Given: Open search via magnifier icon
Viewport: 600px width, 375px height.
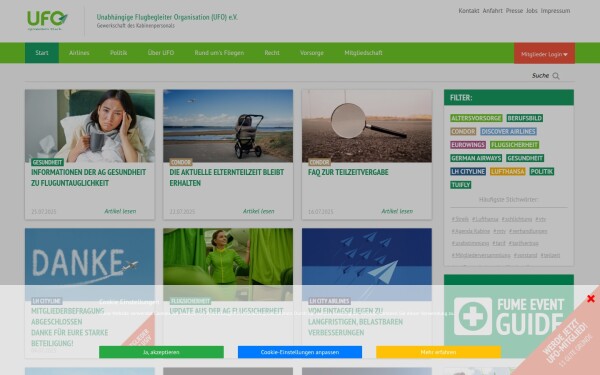Looking at the screenshot, I should coord(556,76).
